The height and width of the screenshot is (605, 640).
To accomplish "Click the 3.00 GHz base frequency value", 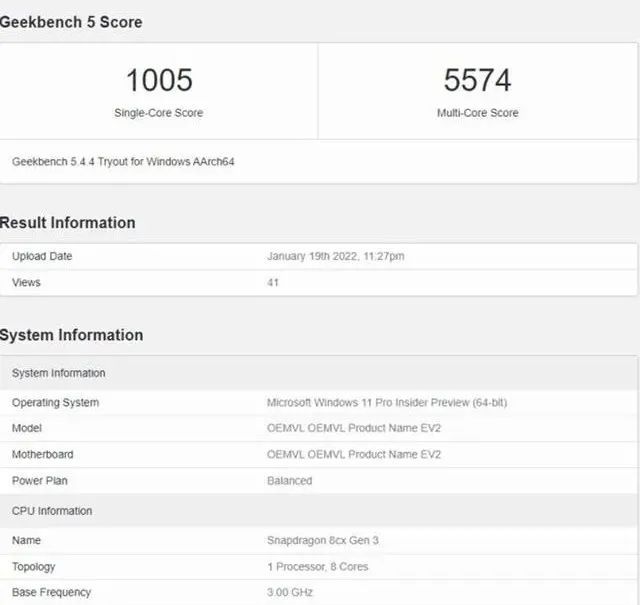I will (290, 592).
